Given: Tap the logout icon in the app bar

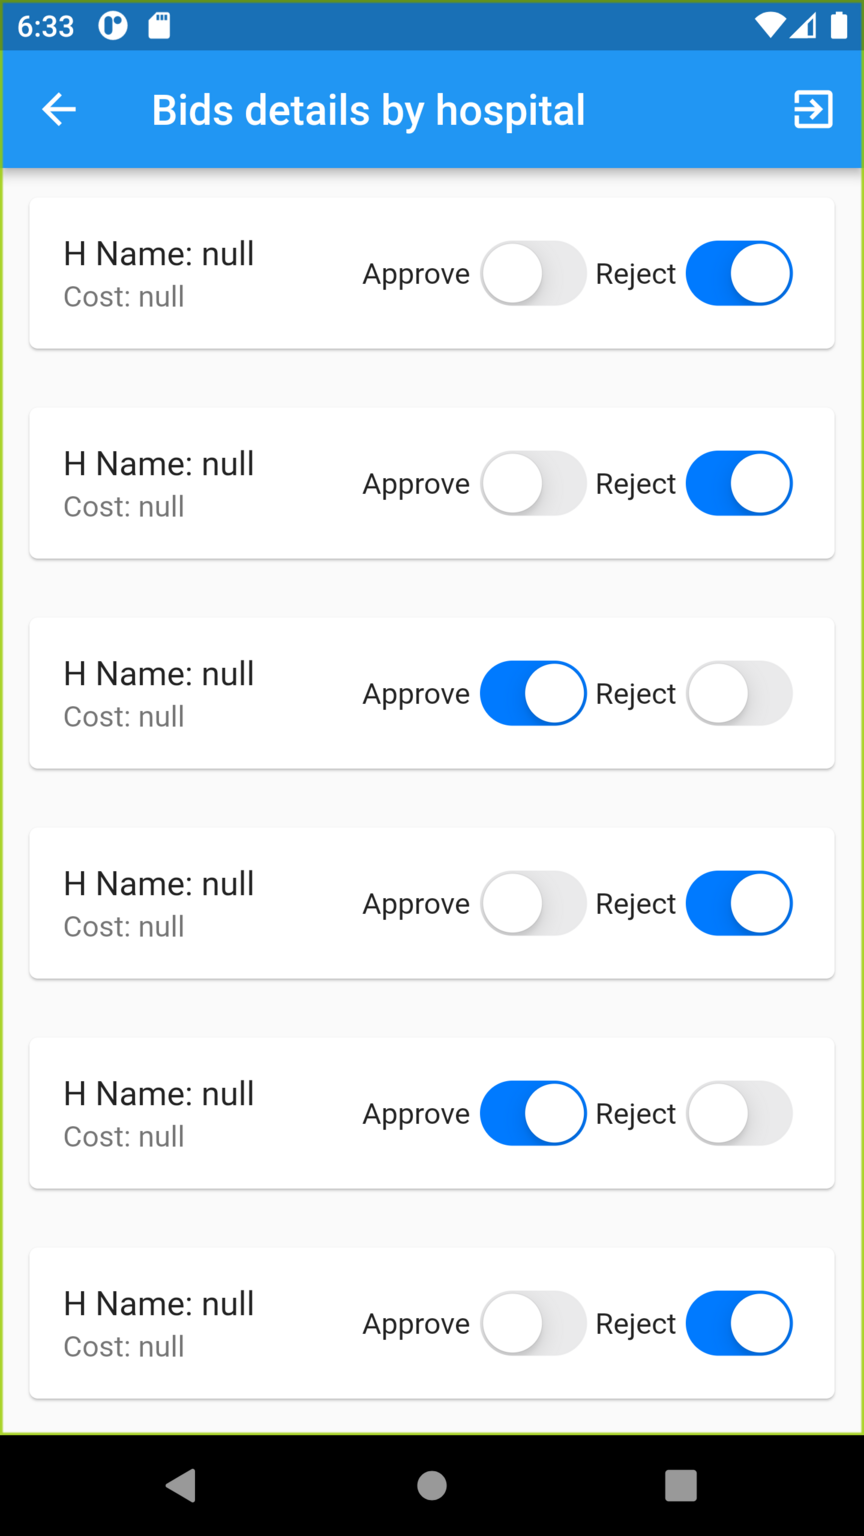Looking at the screenshot, I should coord(813,109).
